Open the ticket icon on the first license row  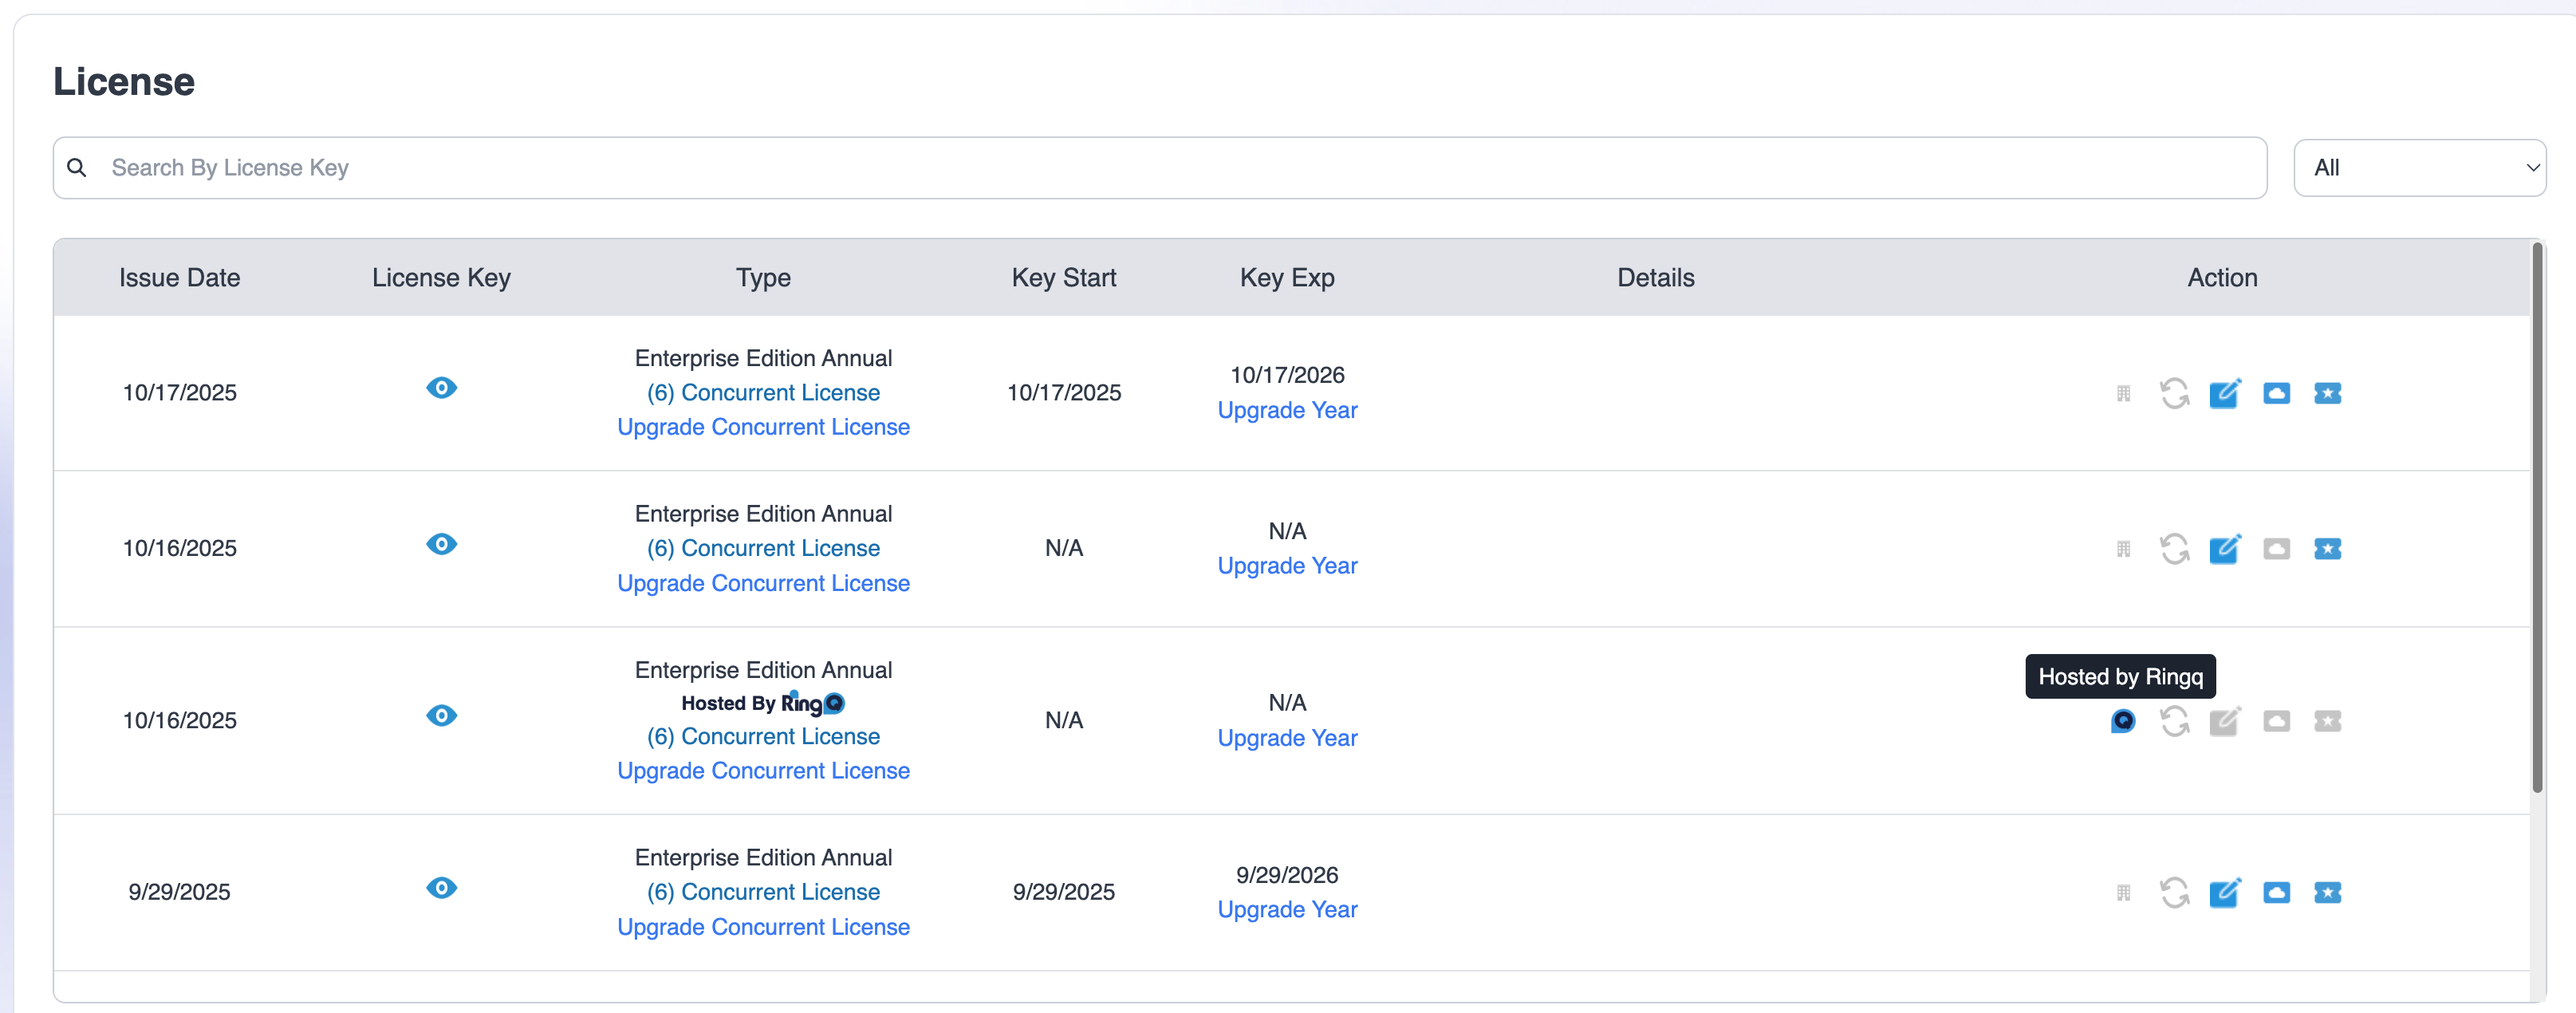[x=2328, y=393]
